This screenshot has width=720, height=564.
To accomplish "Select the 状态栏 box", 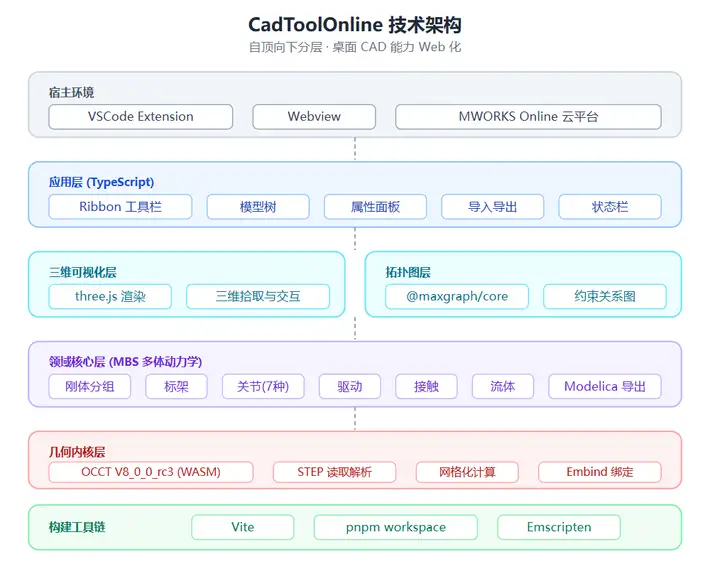I will coord(610,207).
